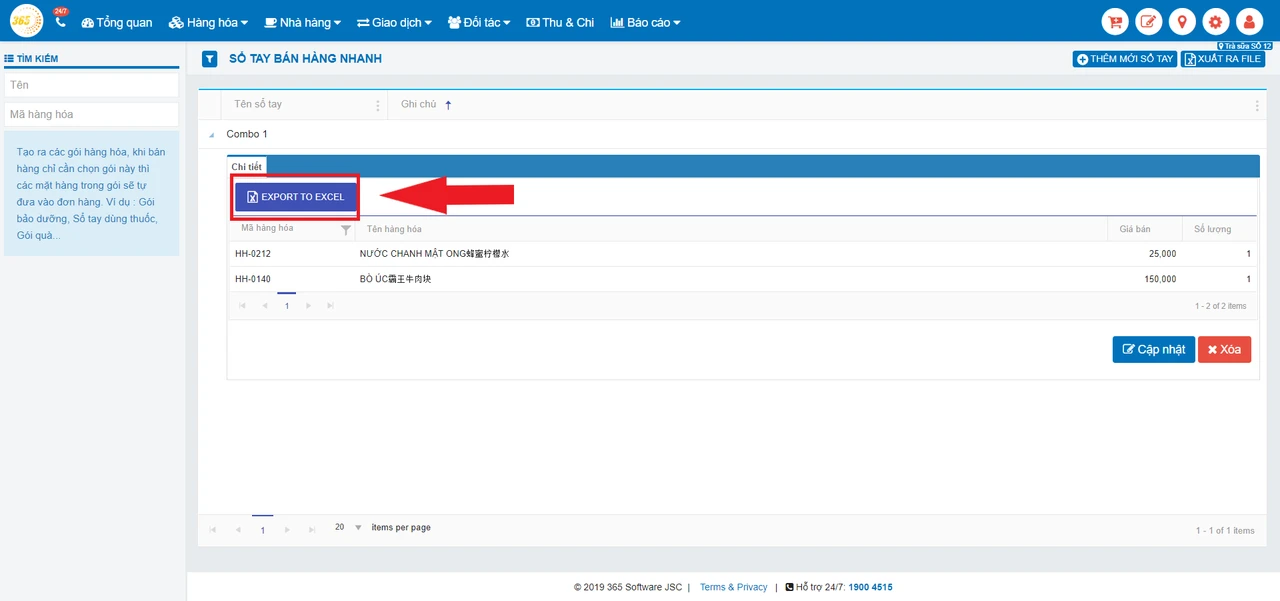Click the BÒ ÚC item name
The image size is (1280, 601).
point(395,279)
